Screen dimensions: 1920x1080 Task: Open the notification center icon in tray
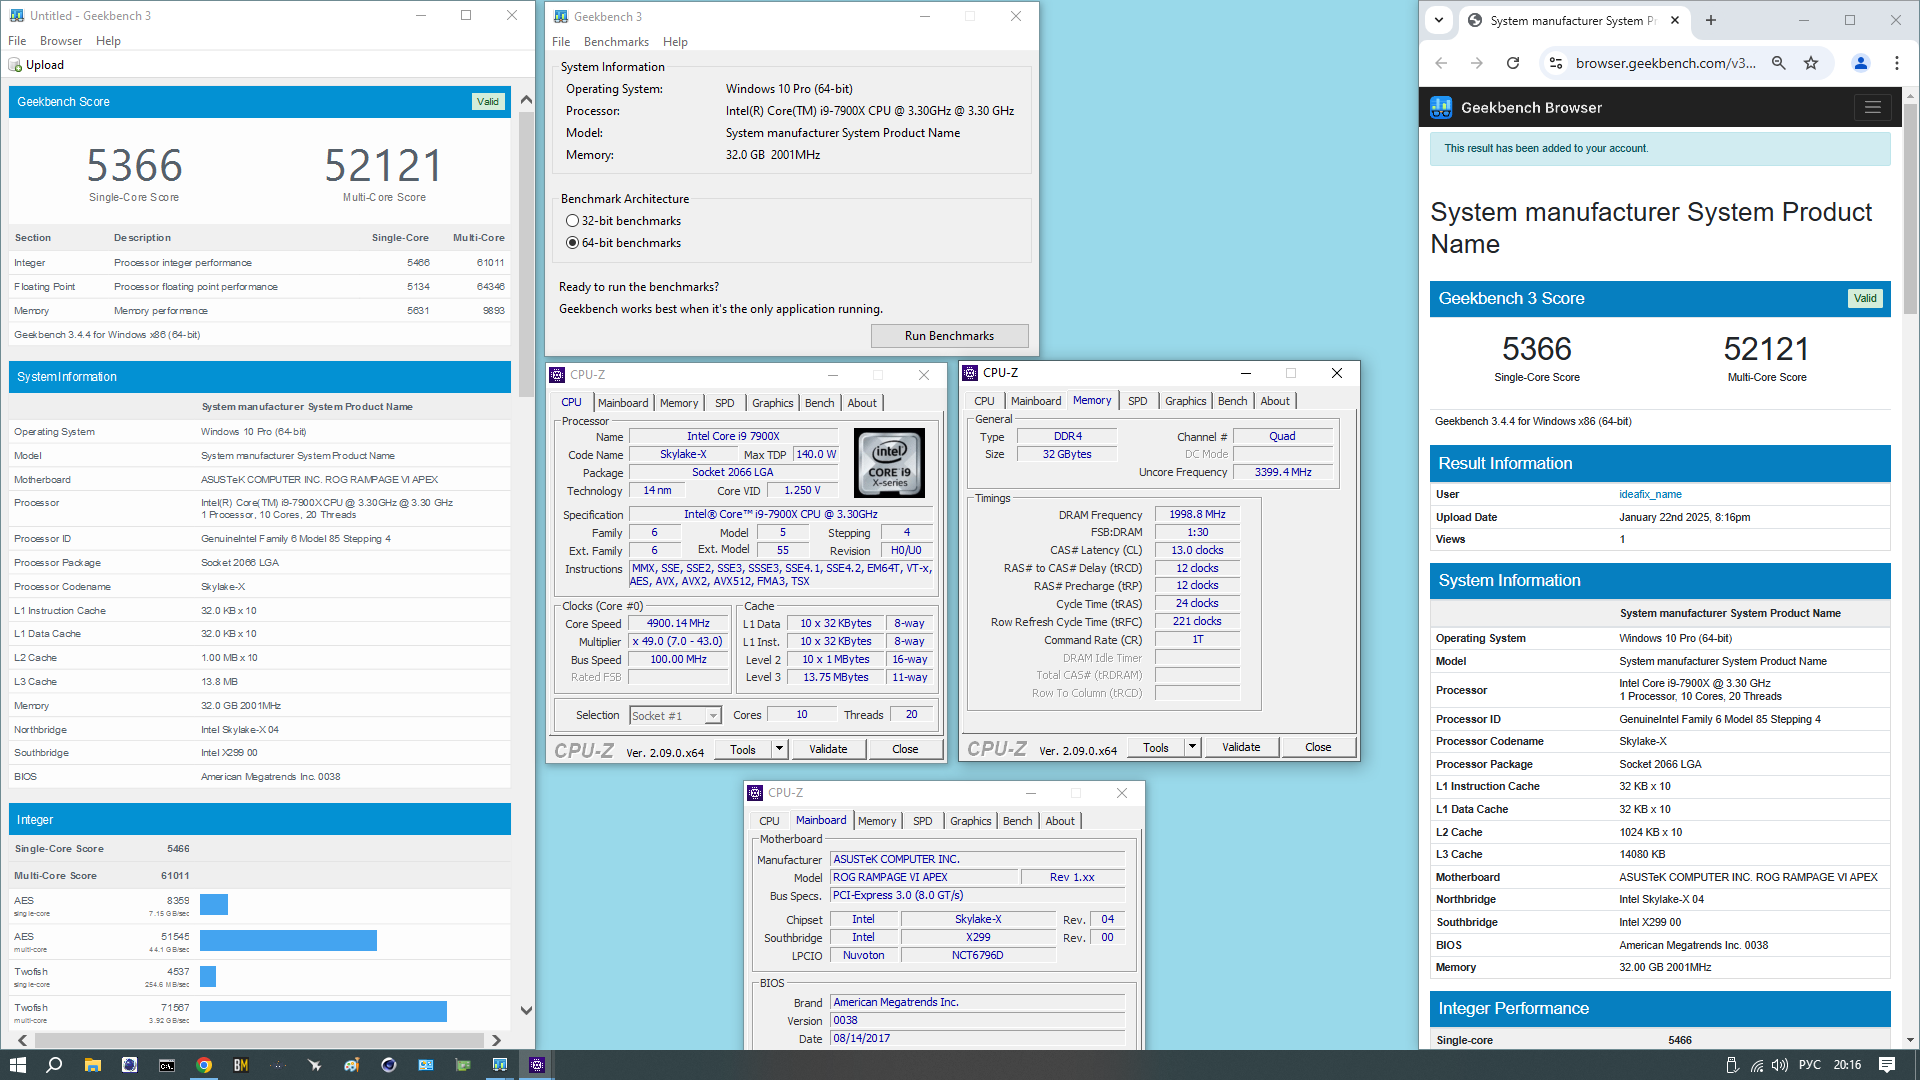pyautogui.click(x=1887, y=1065)
